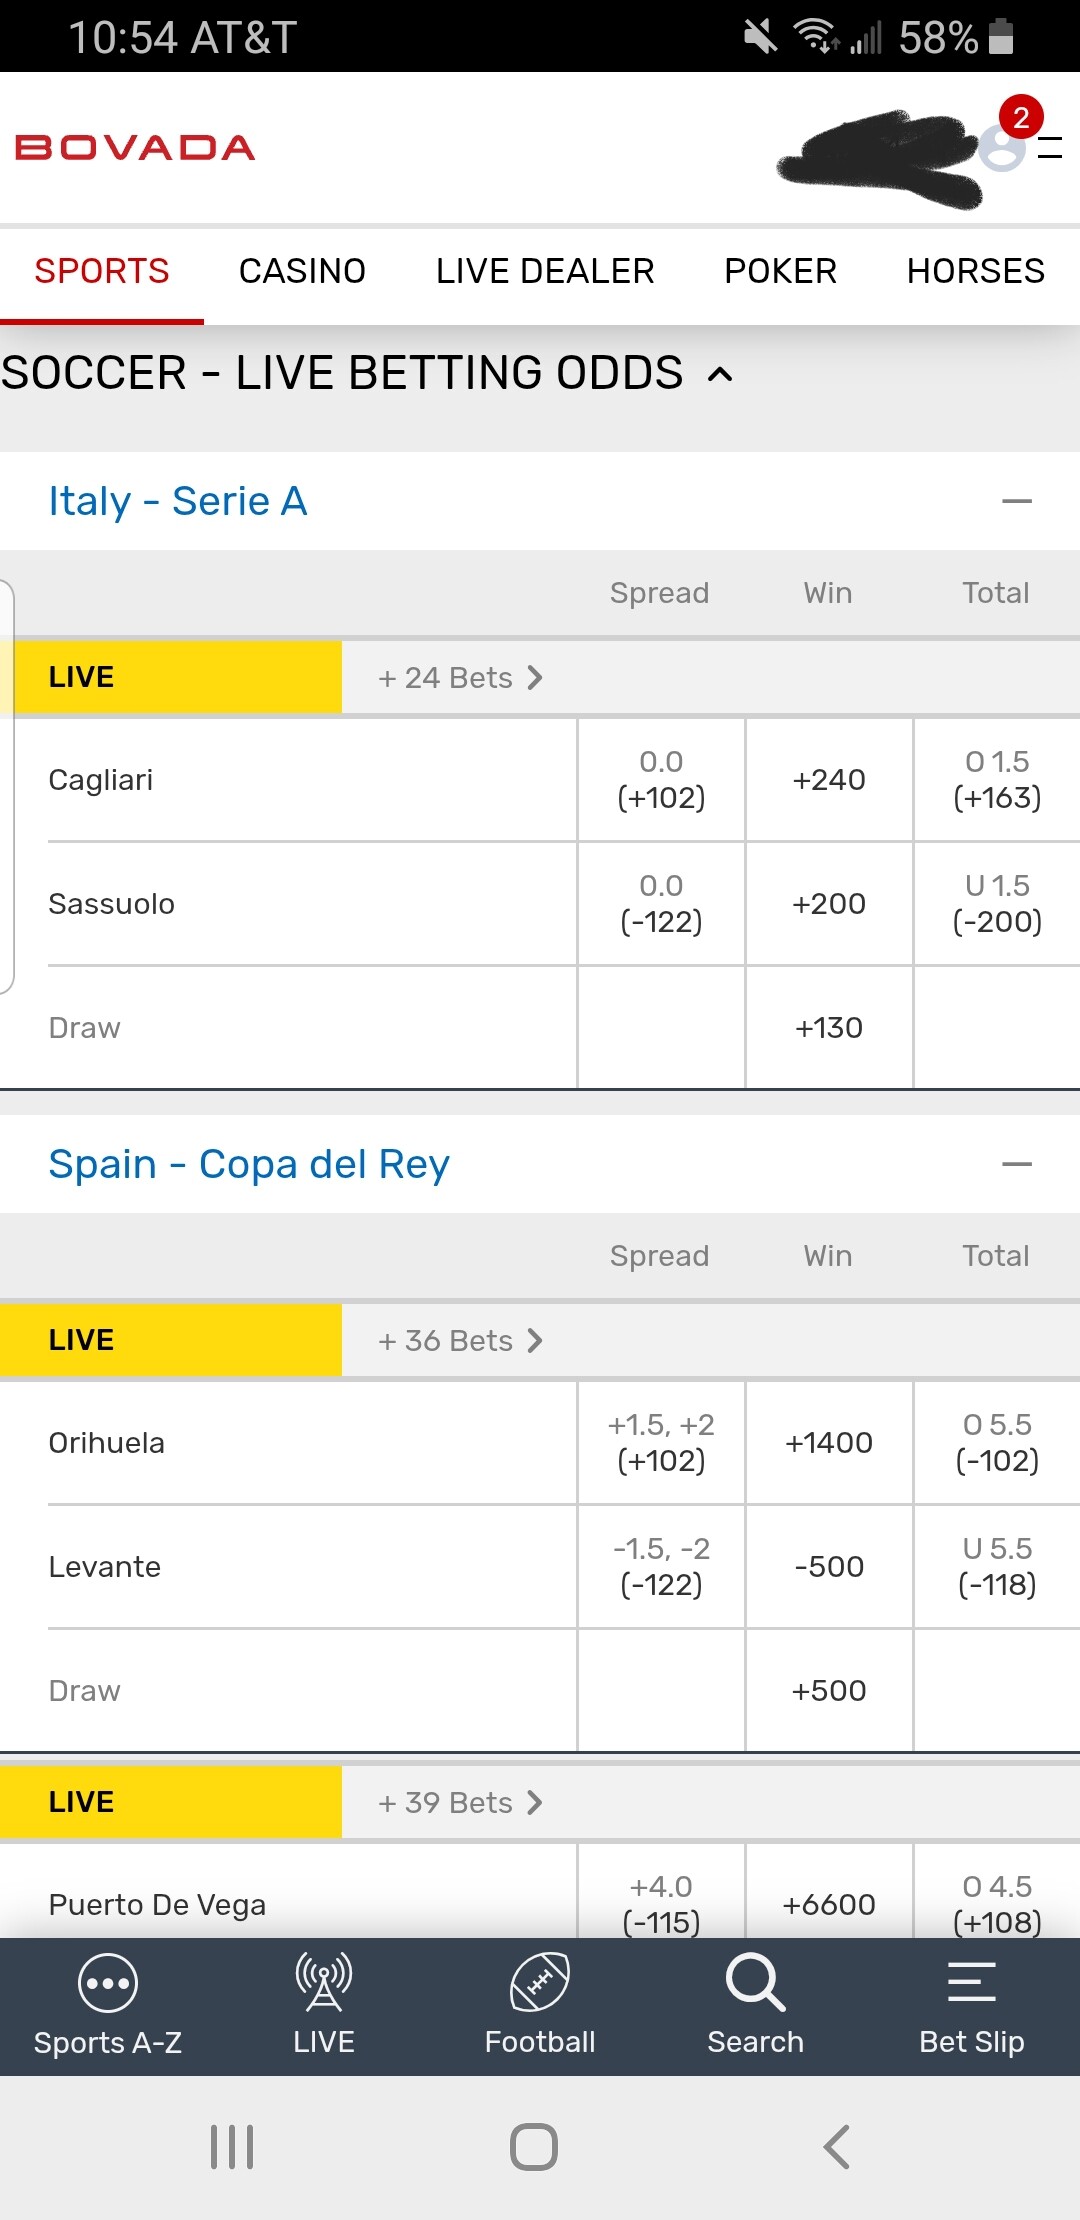
Task: Open the account profile icon with badge
Action: (x=1004, y=146)
